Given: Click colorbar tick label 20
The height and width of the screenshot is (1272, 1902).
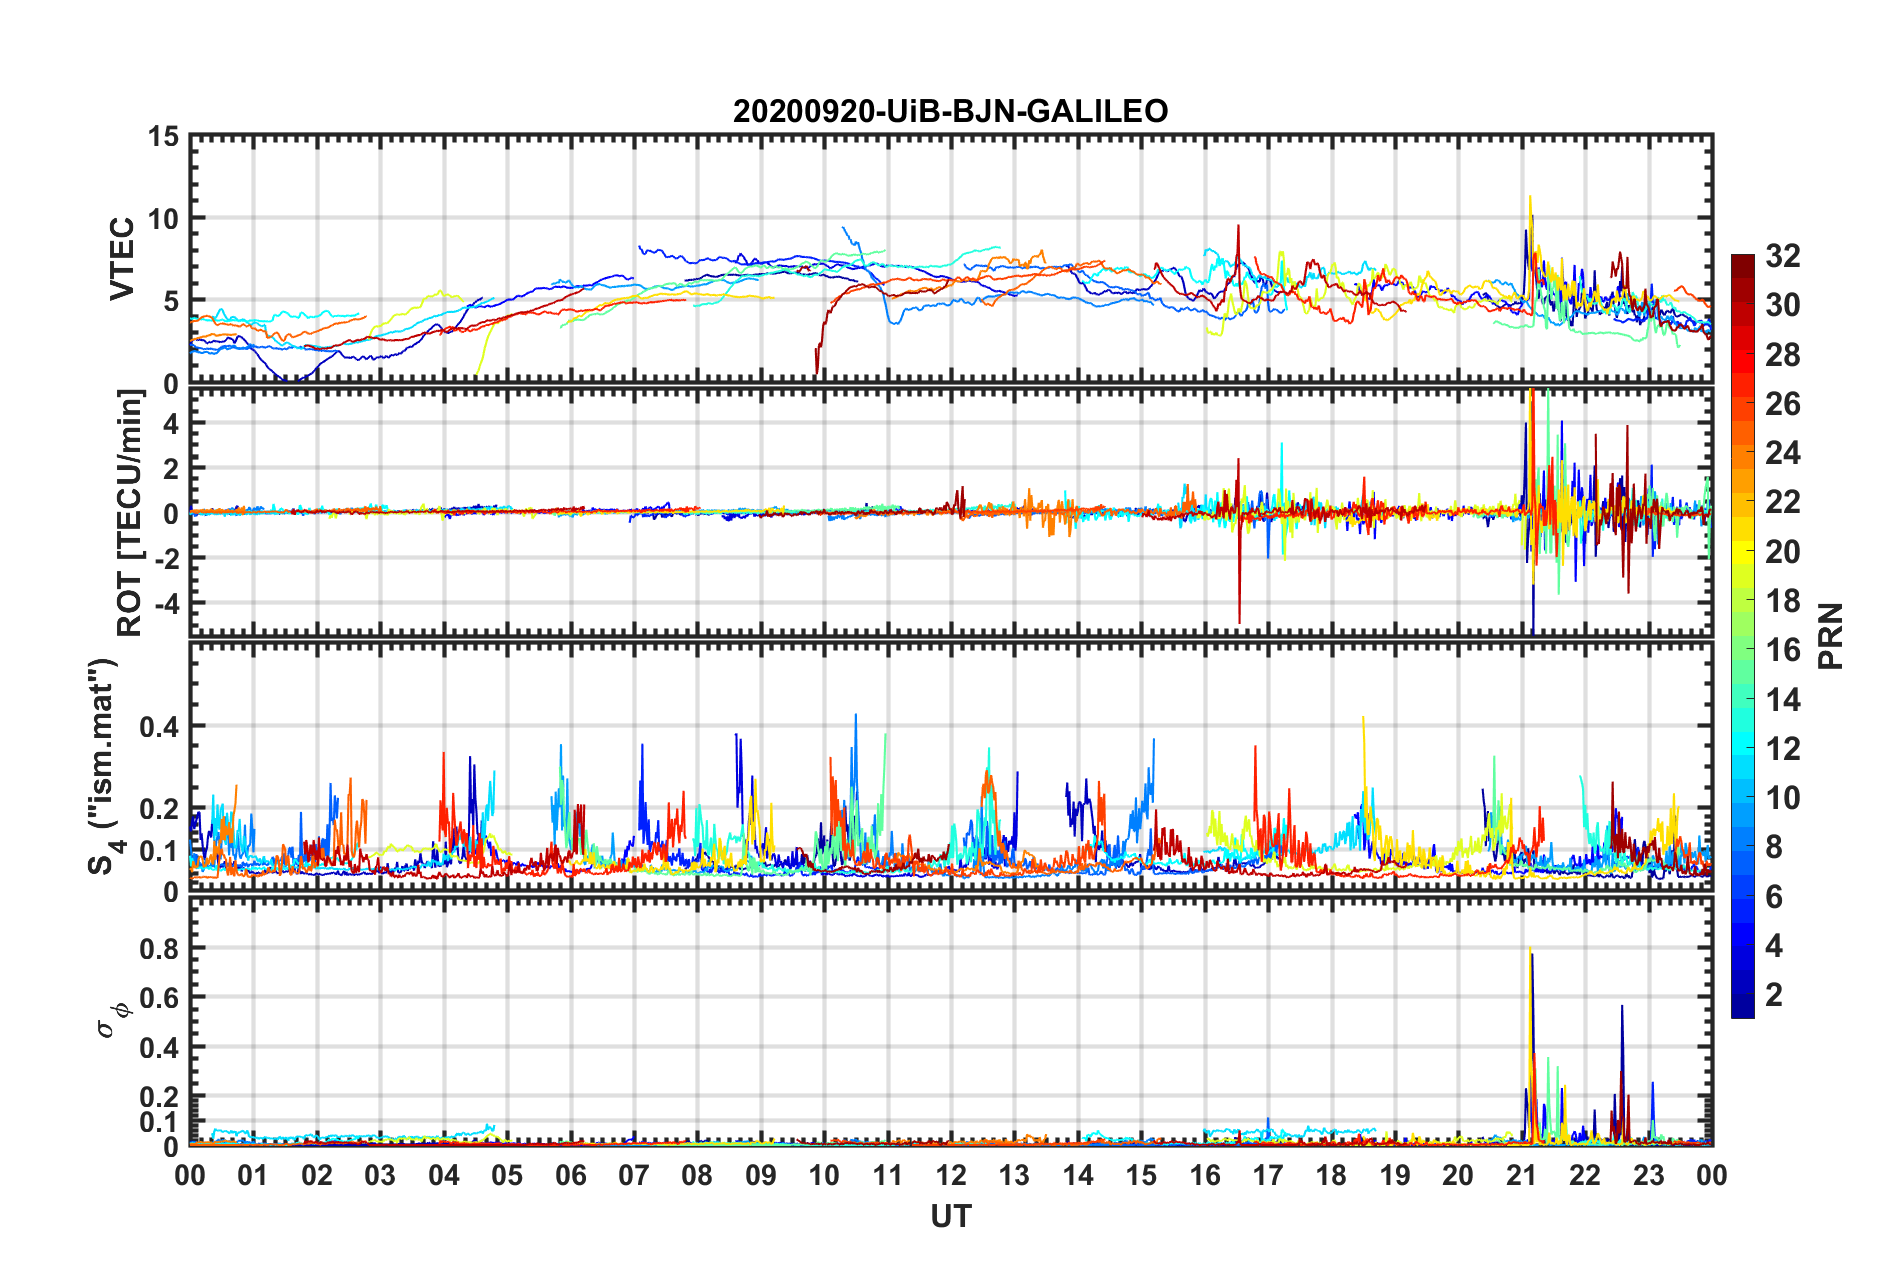Looking at the screenshot, I should (1782, 552).
